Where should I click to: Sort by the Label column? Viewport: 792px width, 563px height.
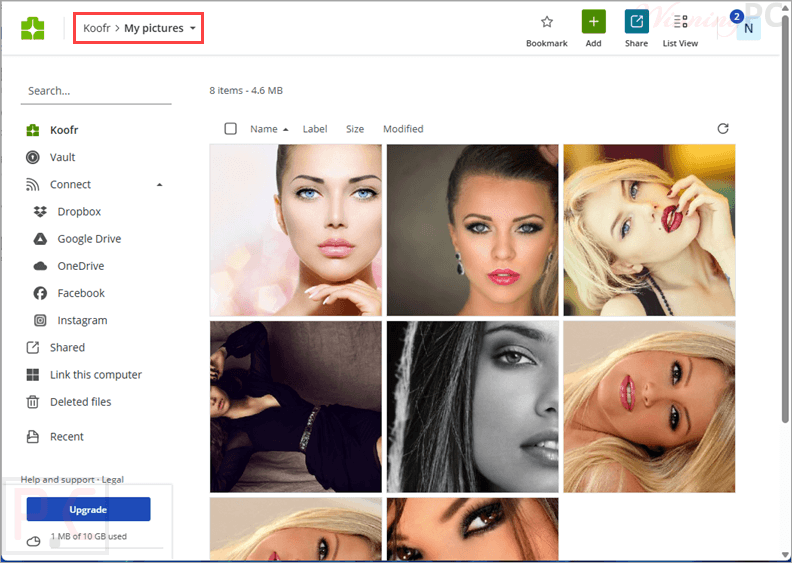click(315, 129)
